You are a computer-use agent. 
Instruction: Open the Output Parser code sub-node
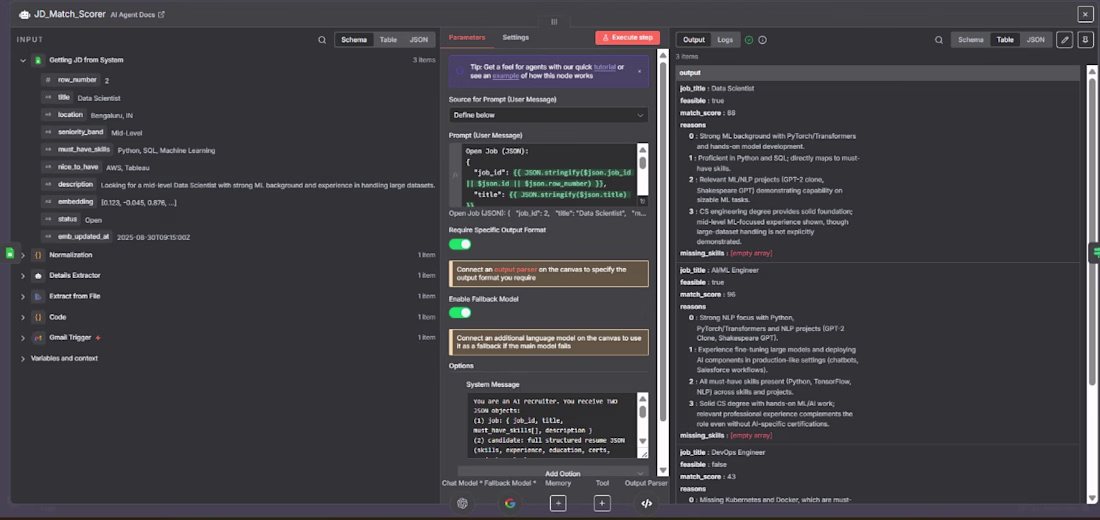click(647, 503)
